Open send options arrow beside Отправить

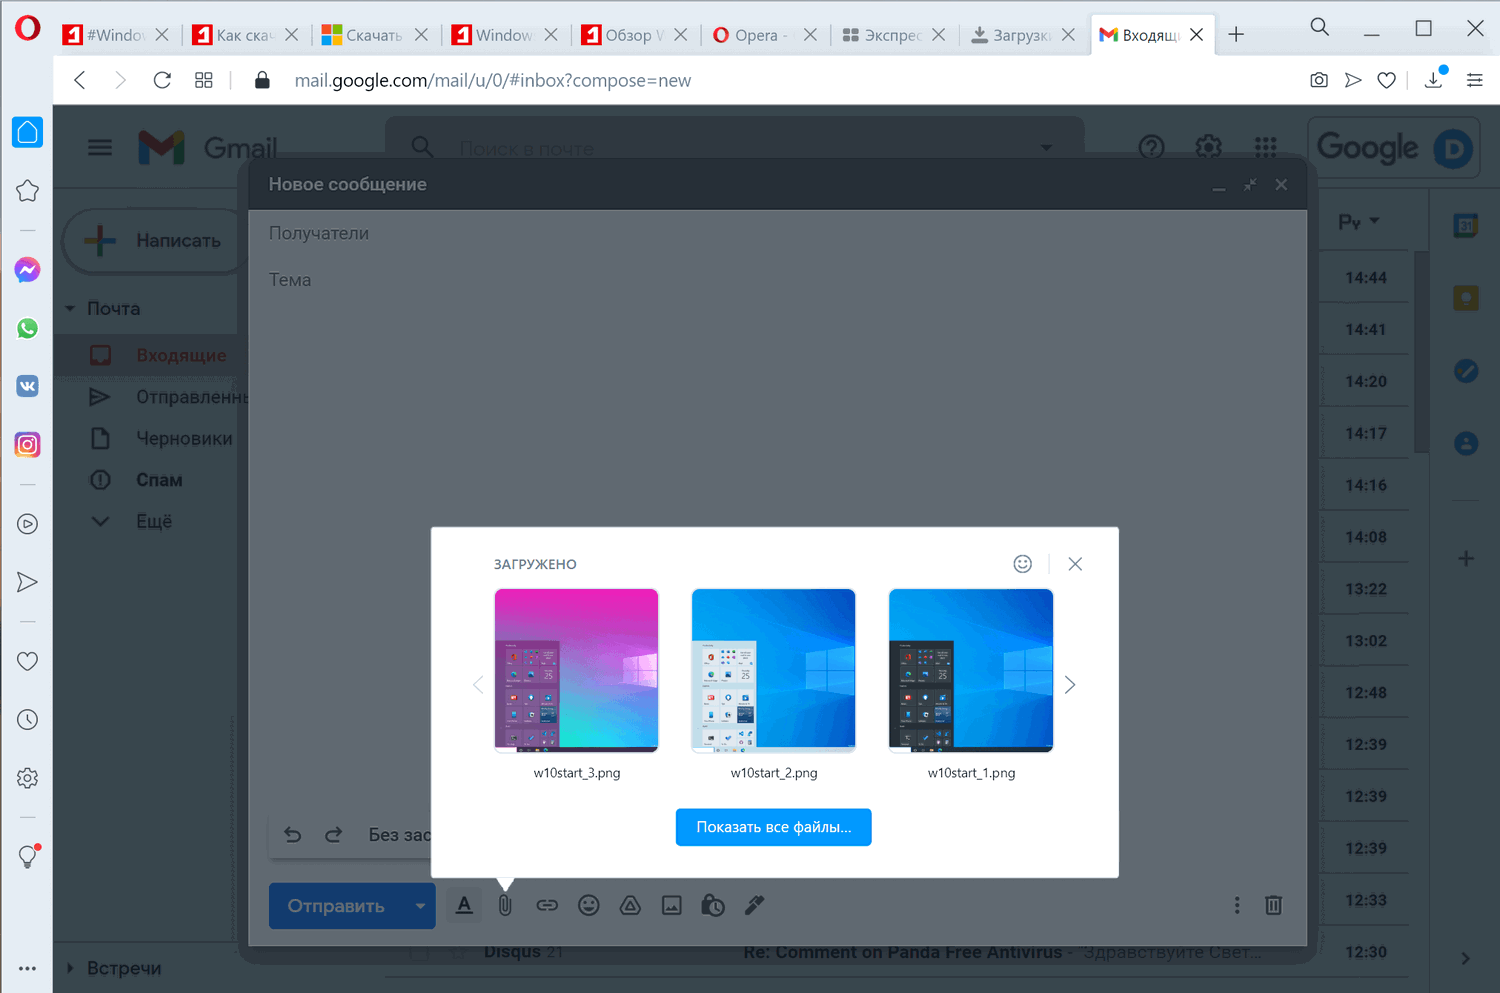coord(420,906)
